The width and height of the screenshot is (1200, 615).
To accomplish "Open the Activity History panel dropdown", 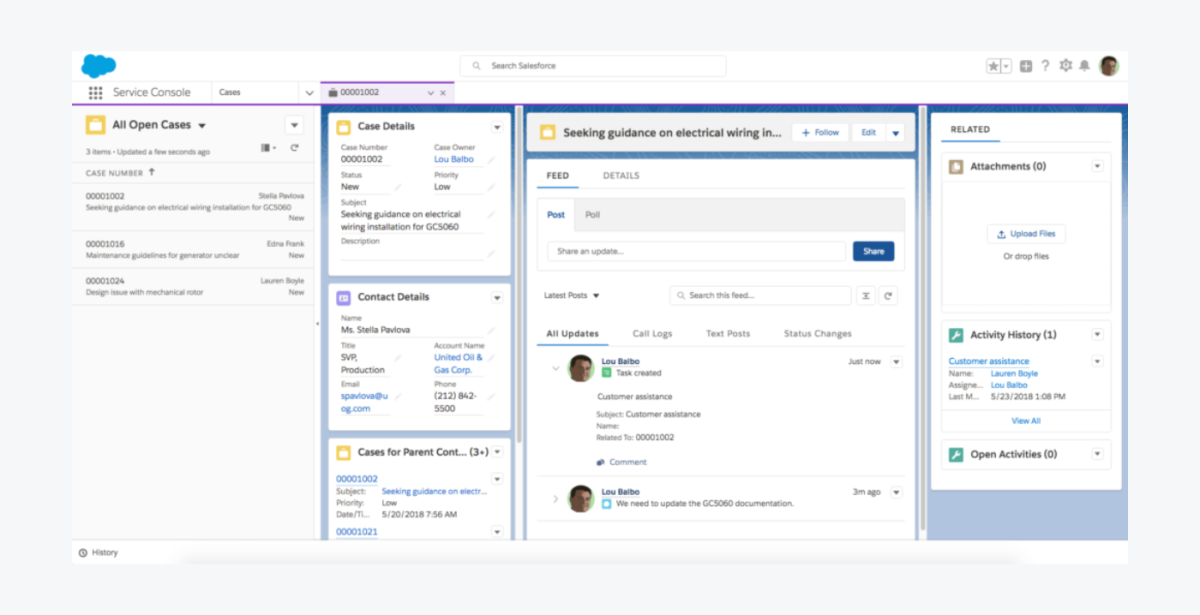I will (1097, 334).
